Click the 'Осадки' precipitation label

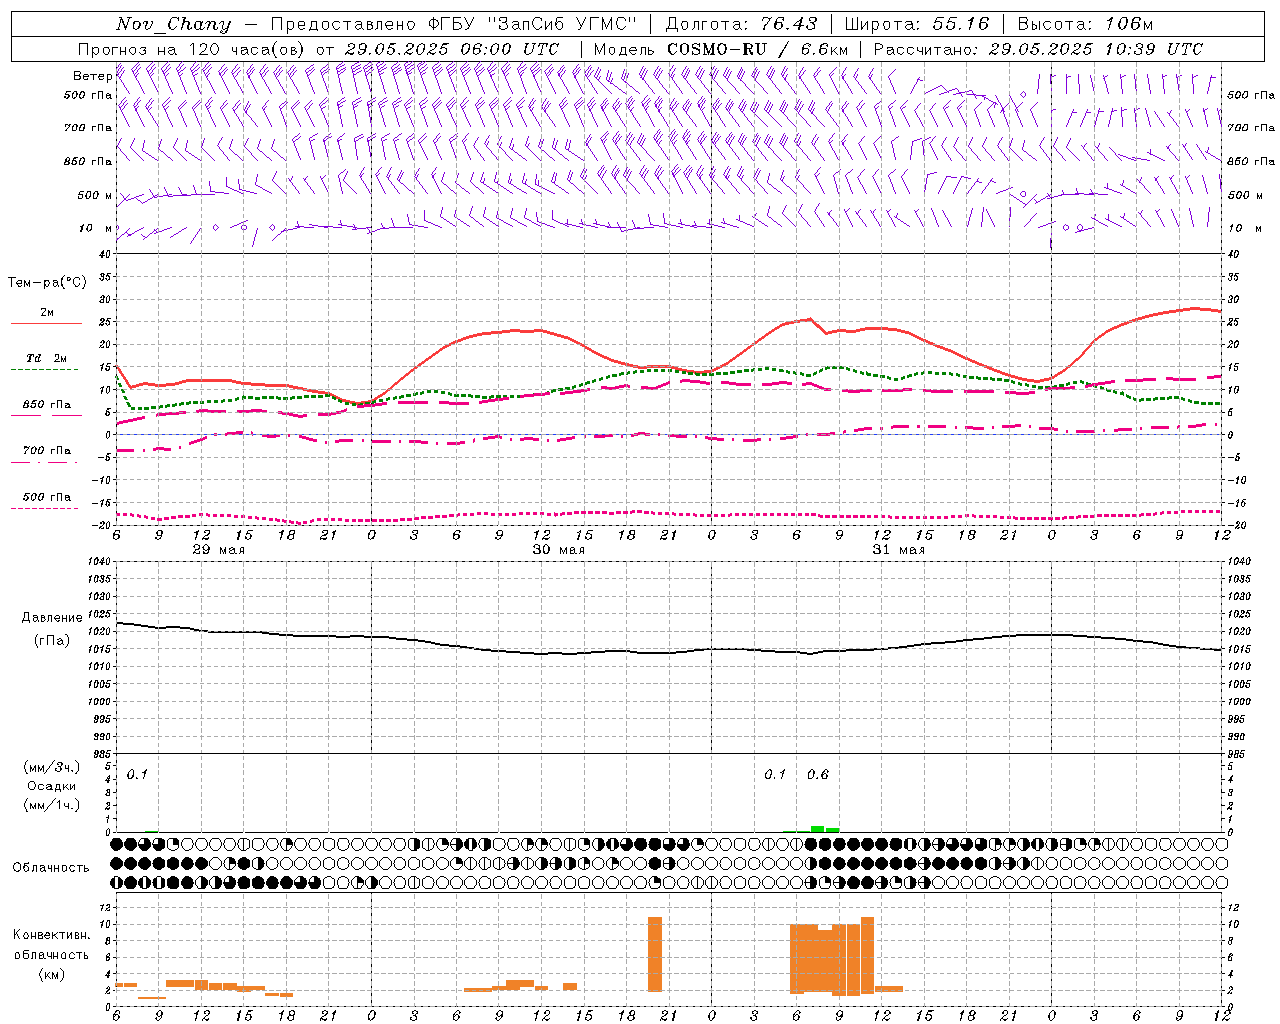pos(52,786)
